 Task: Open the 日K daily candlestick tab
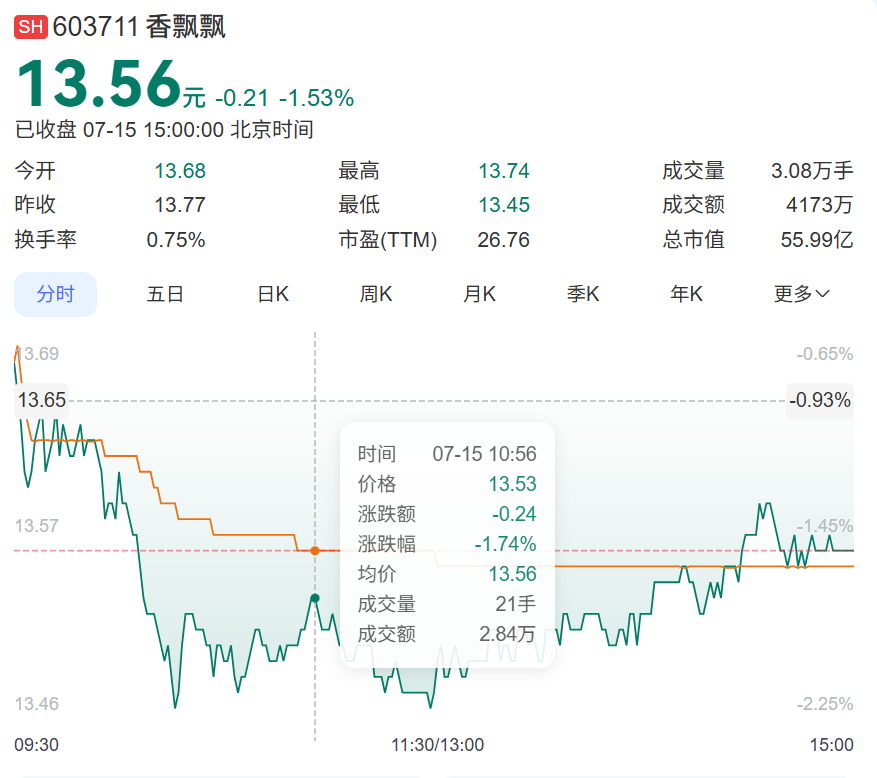pos(273,294)
